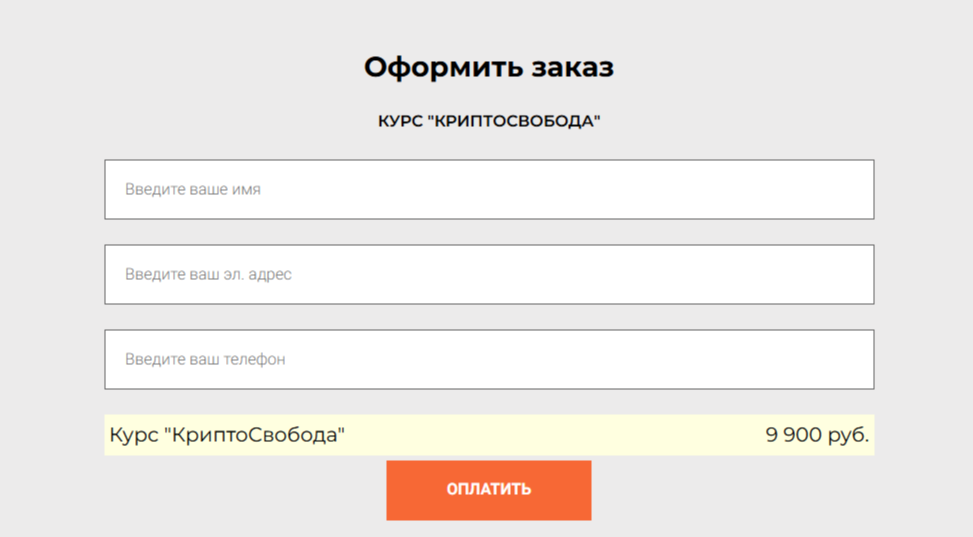
Task: Click the yellow order summary row
Action: 550,435
